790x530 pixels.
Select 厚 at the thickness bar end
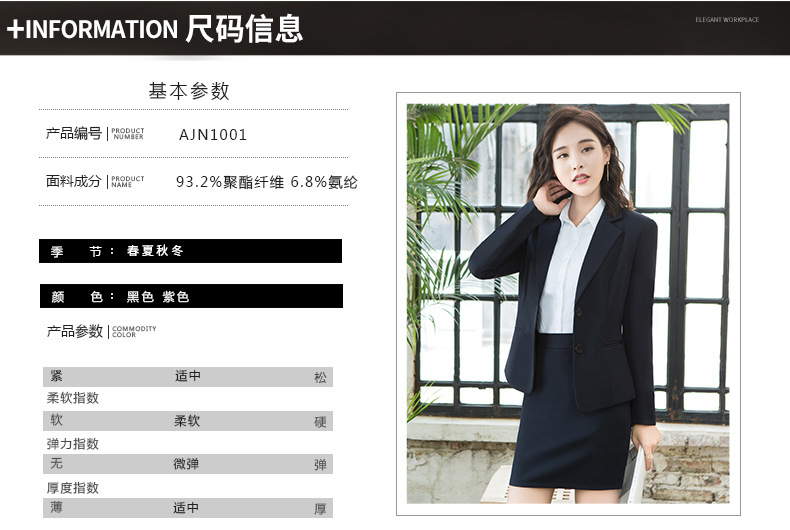(320, 509)
